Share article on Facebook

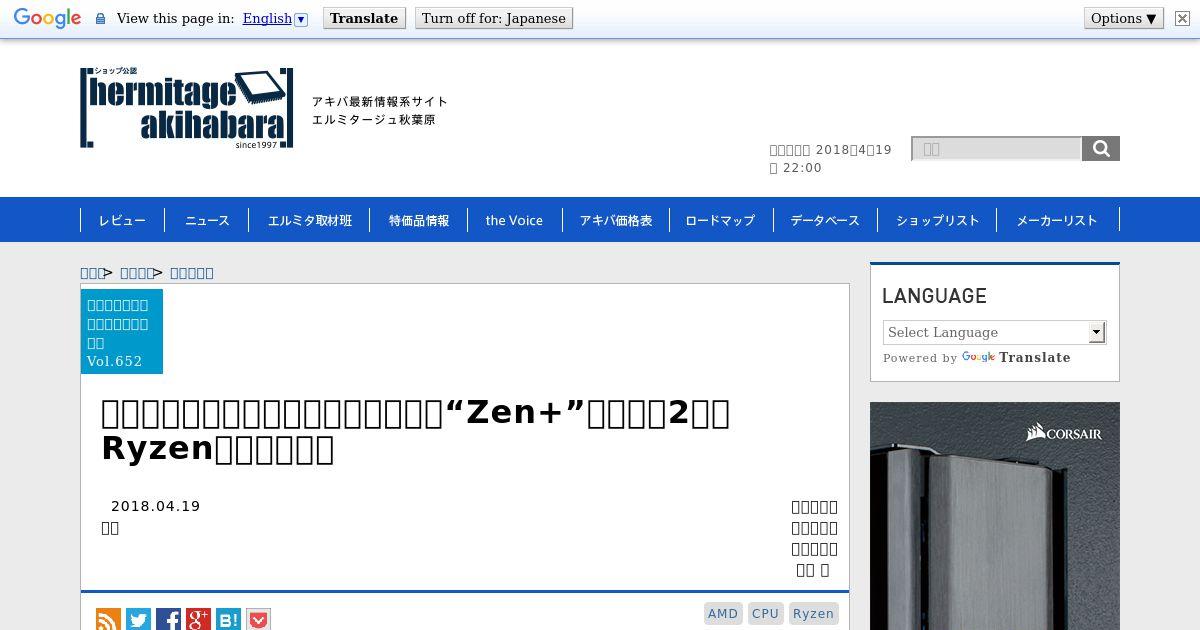[x=168, y=620]
